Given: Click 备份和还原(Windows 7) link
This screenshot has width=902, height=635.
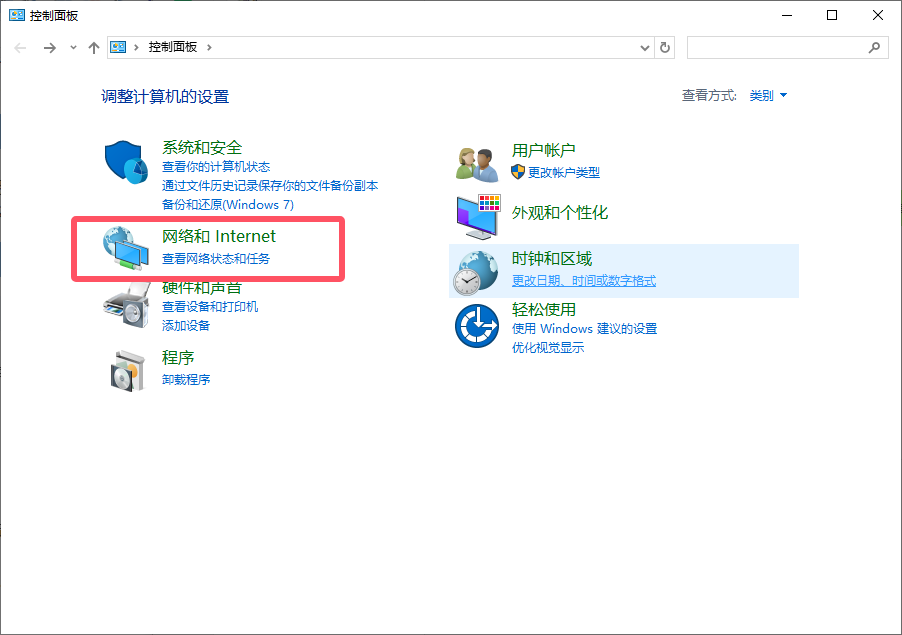Looking at the screenshot, I should (228, 204).
